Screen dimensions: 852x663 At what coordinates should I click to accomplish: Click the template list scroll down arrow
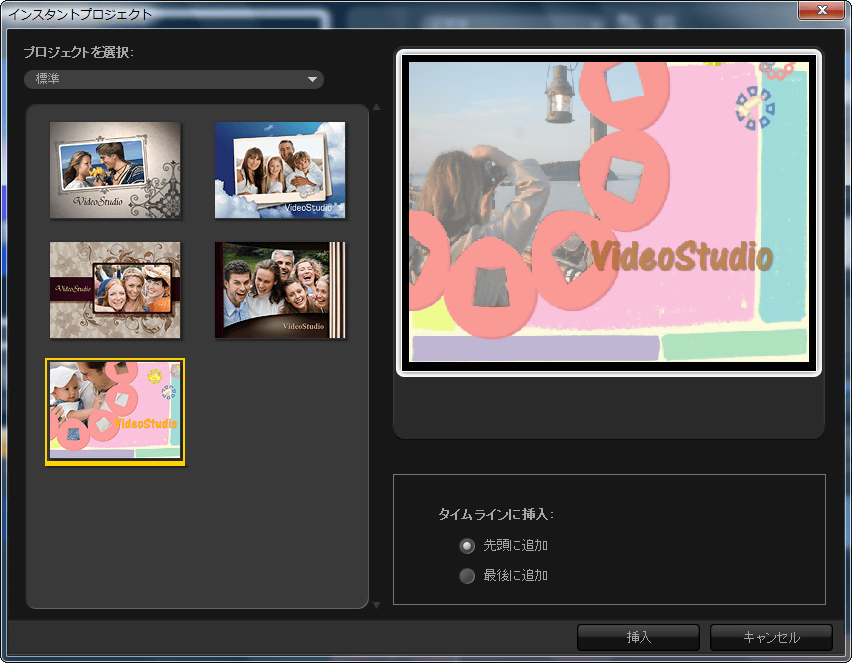[376, 605]
